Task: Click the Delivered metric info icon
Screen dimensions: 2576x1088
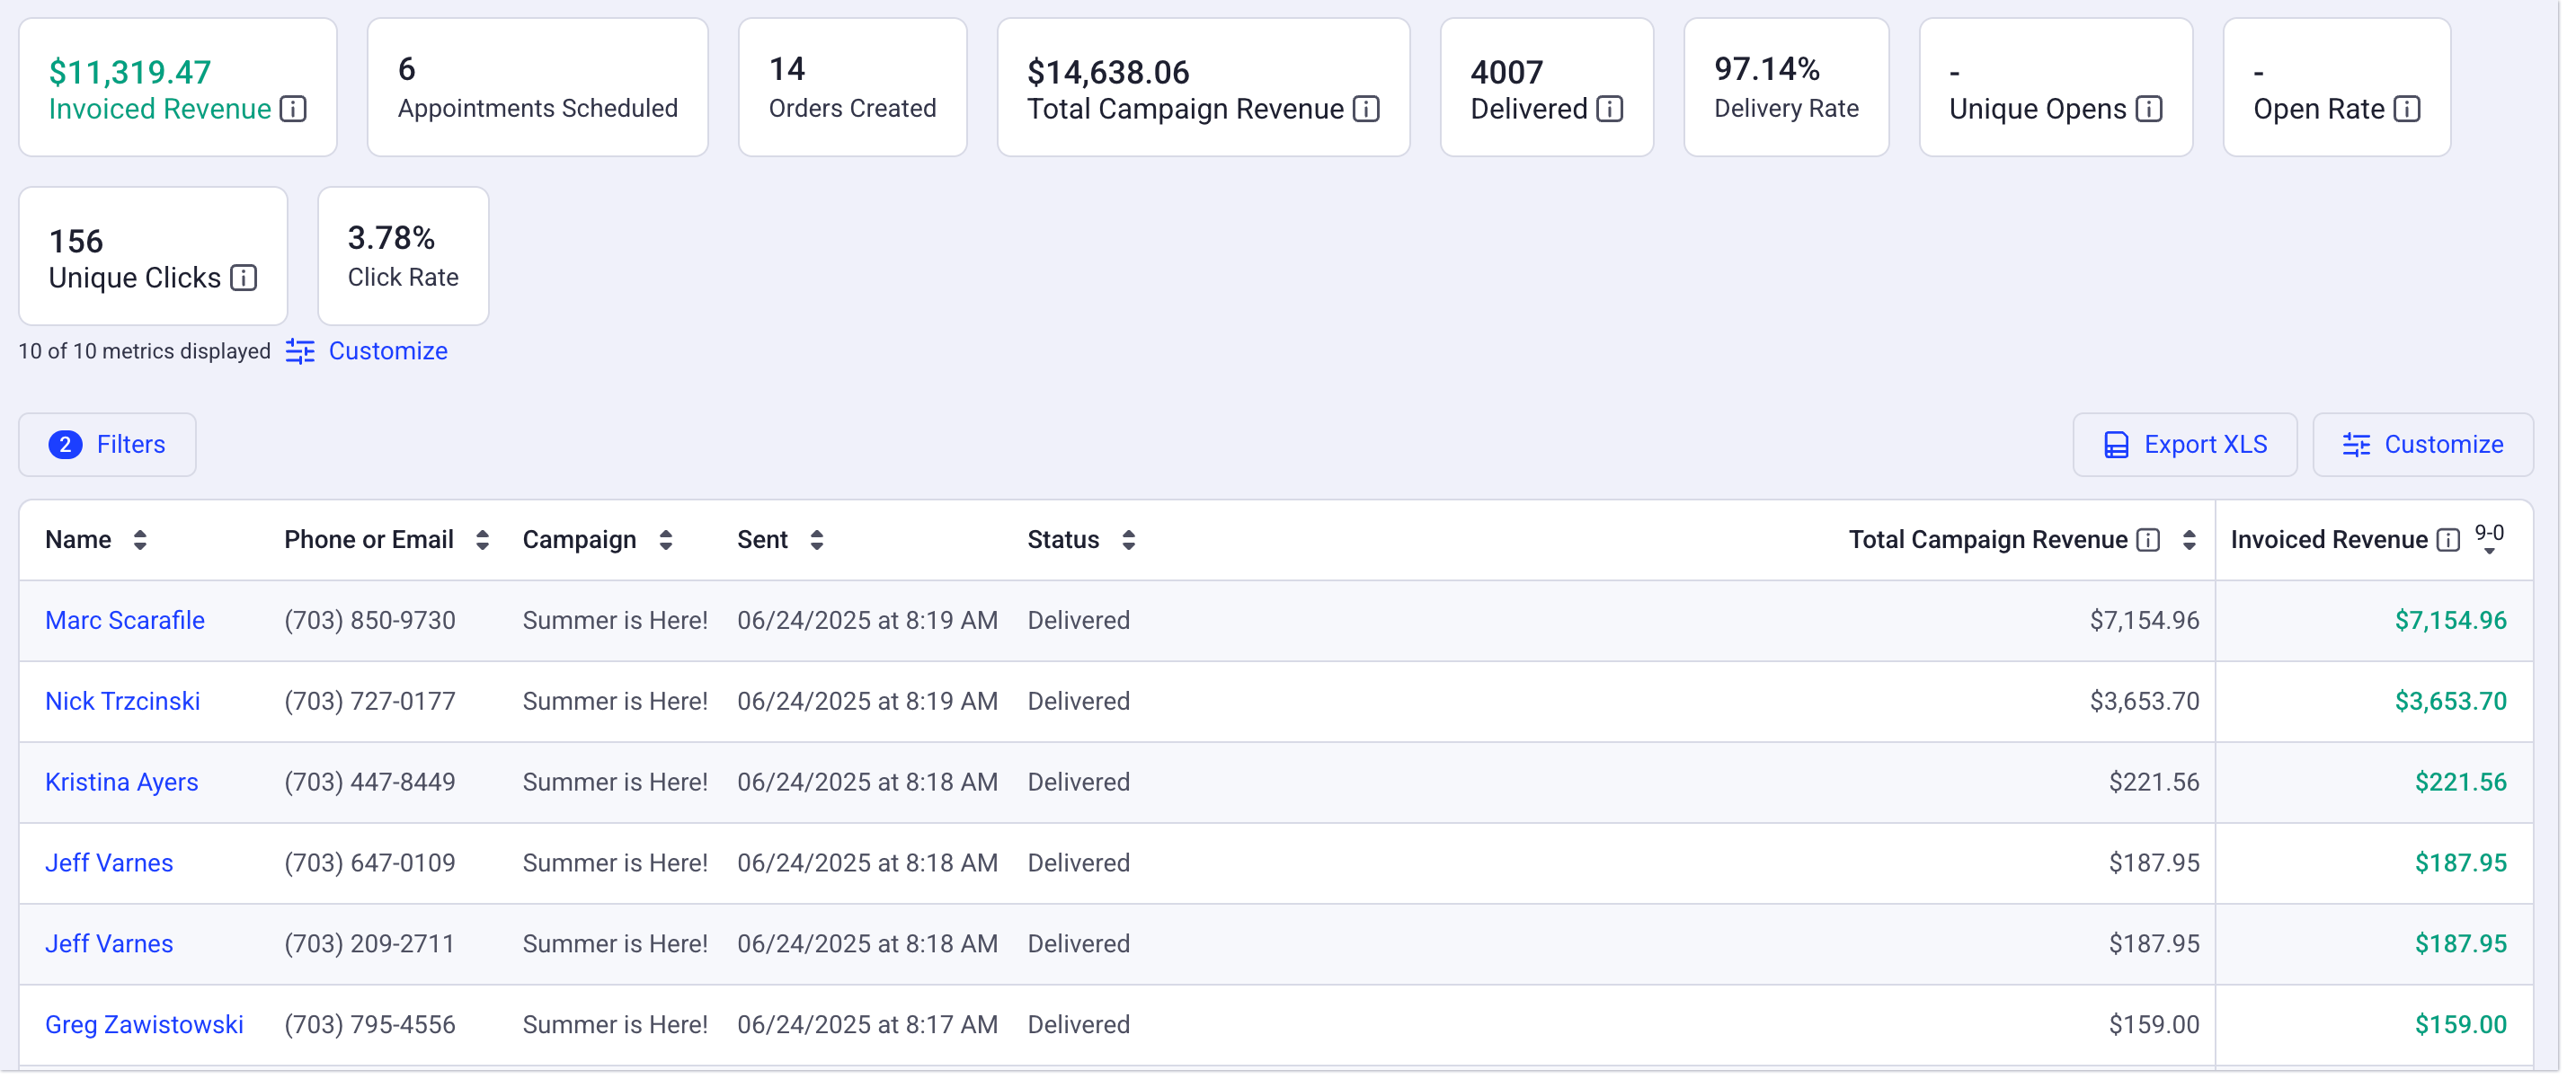Action: coord(1609,110)
